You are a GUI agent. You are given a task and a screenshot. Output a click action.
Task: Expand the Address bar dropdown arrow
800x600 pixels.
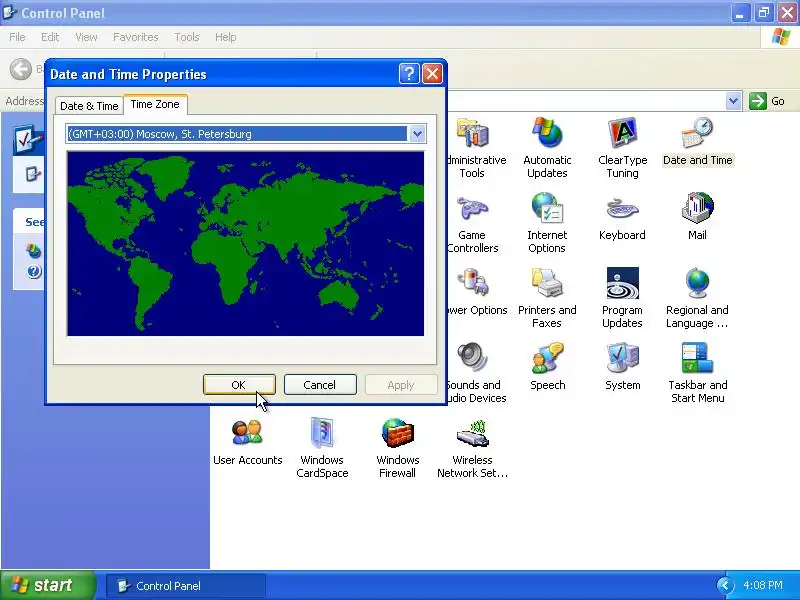[733, 101]
